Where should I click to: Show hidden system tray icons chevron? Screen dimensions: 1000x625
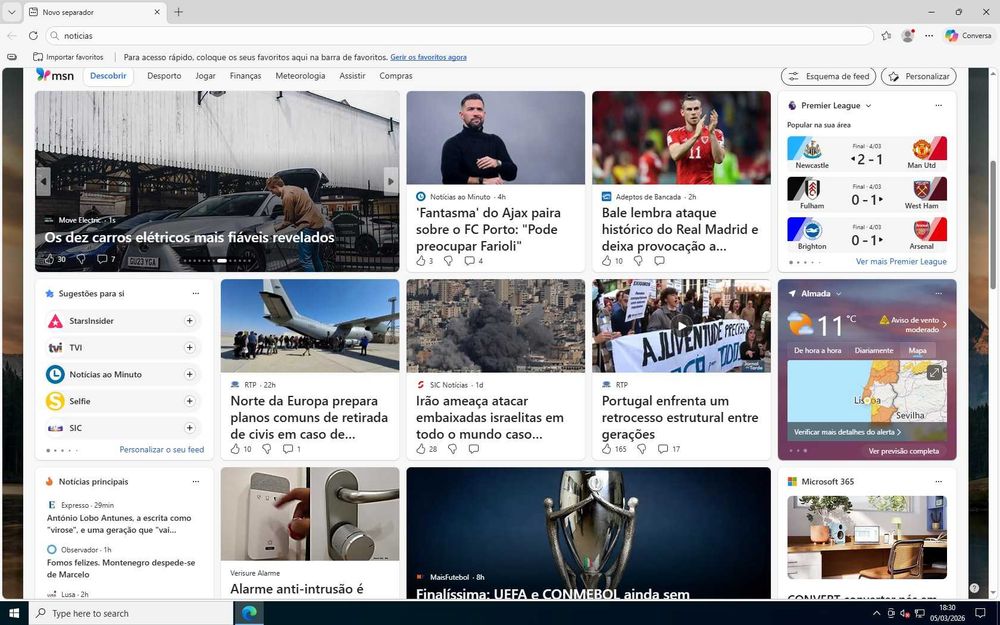point(876,614)
